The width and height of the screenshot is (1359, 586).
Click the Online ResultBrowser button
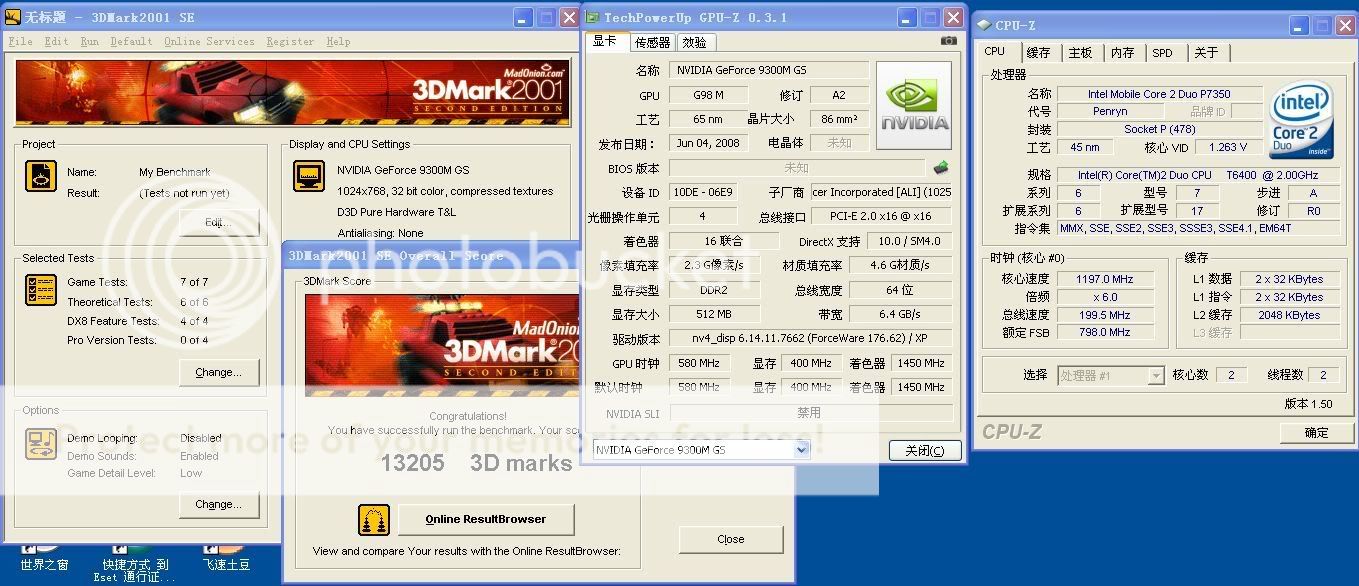tap(486, 519)
